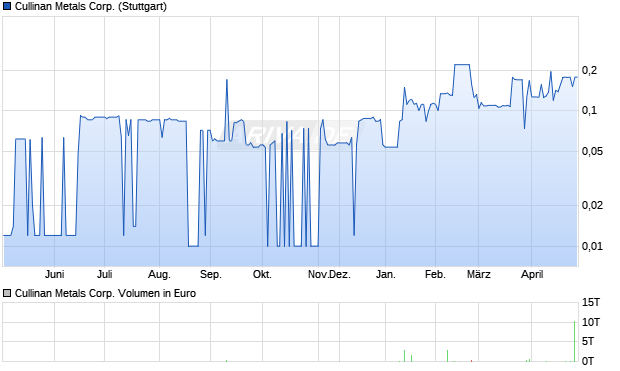Select the 'Jan.' x-axis label

tap(386, 274)
